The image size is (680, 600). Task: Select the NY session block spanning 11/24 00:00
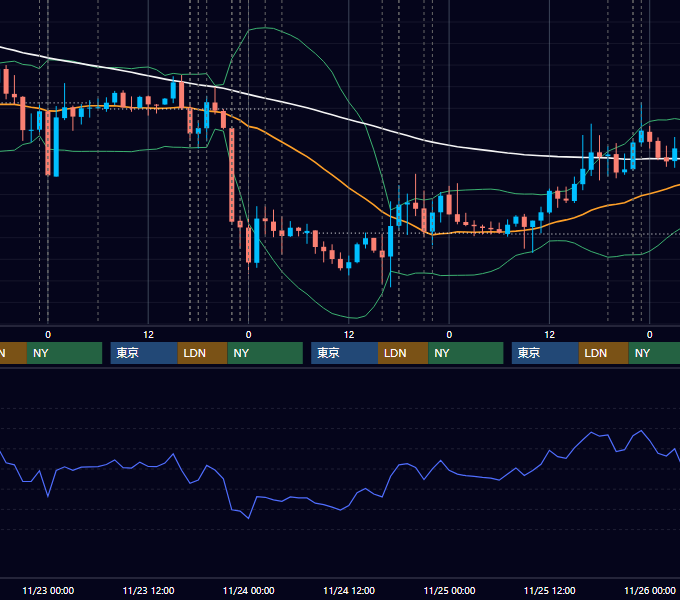pyautogui.click(x=265, y=353)
